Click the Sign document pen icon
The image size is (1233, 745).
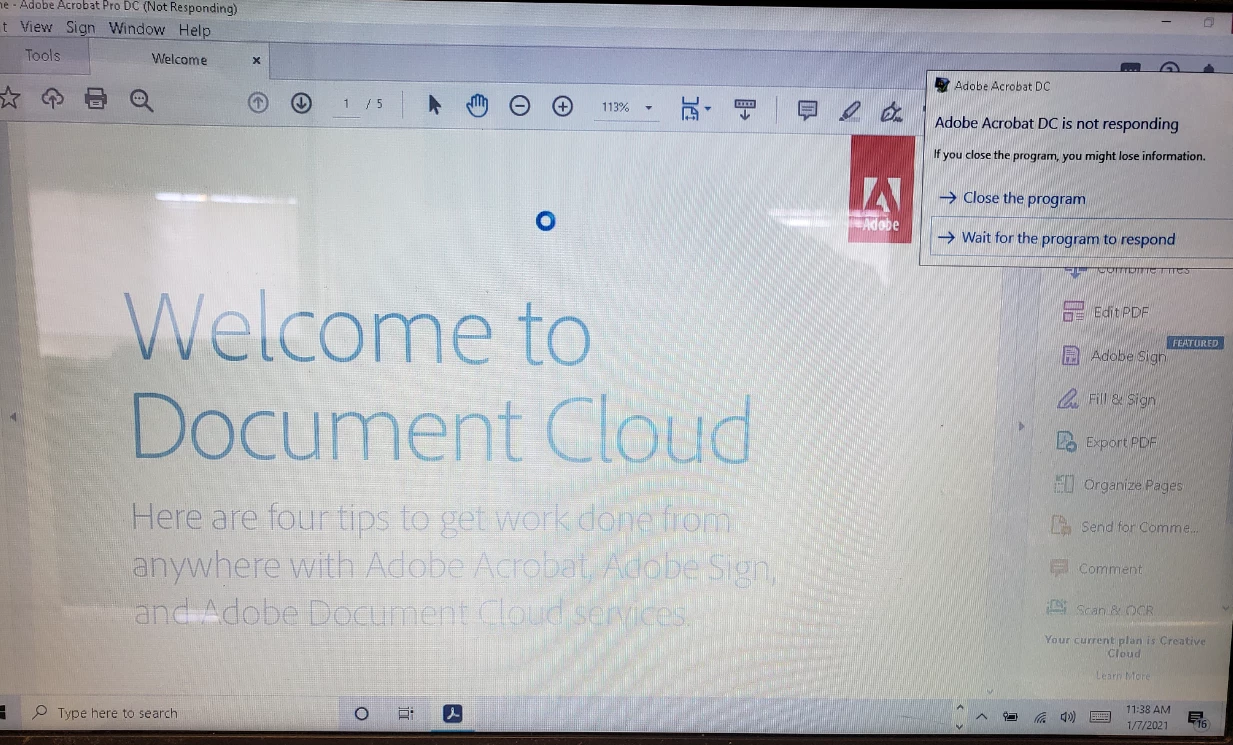pyautogui.click(x=892, y=111)
